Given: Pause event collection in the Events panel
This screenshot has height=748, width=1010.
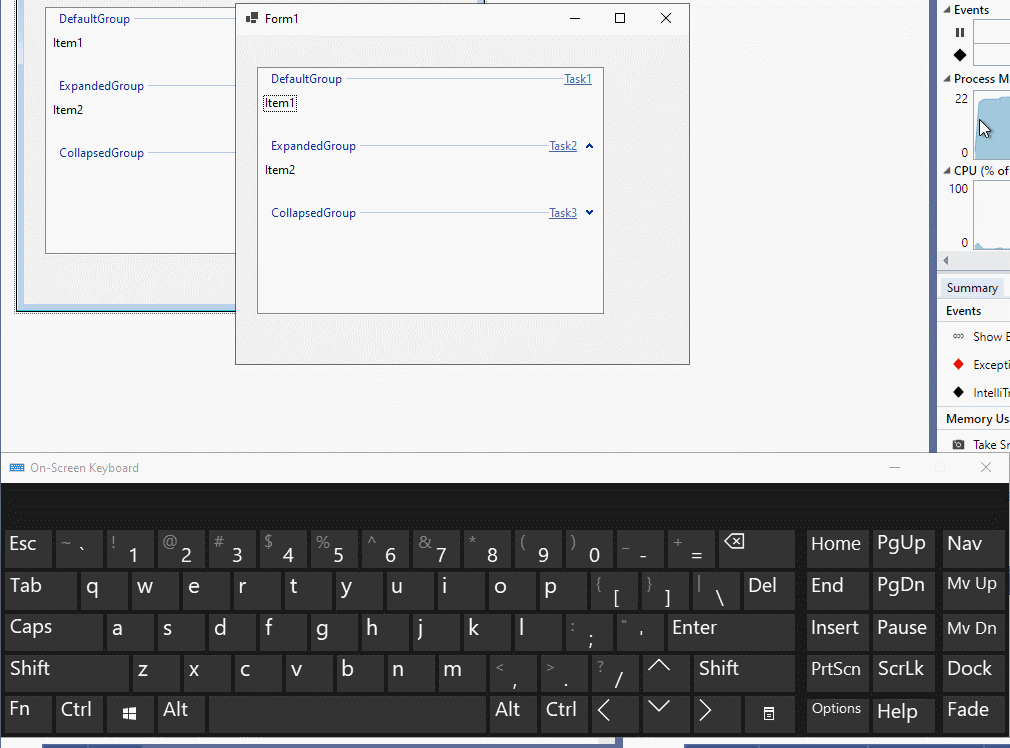Looking at the screenshot, I should 959,32.
